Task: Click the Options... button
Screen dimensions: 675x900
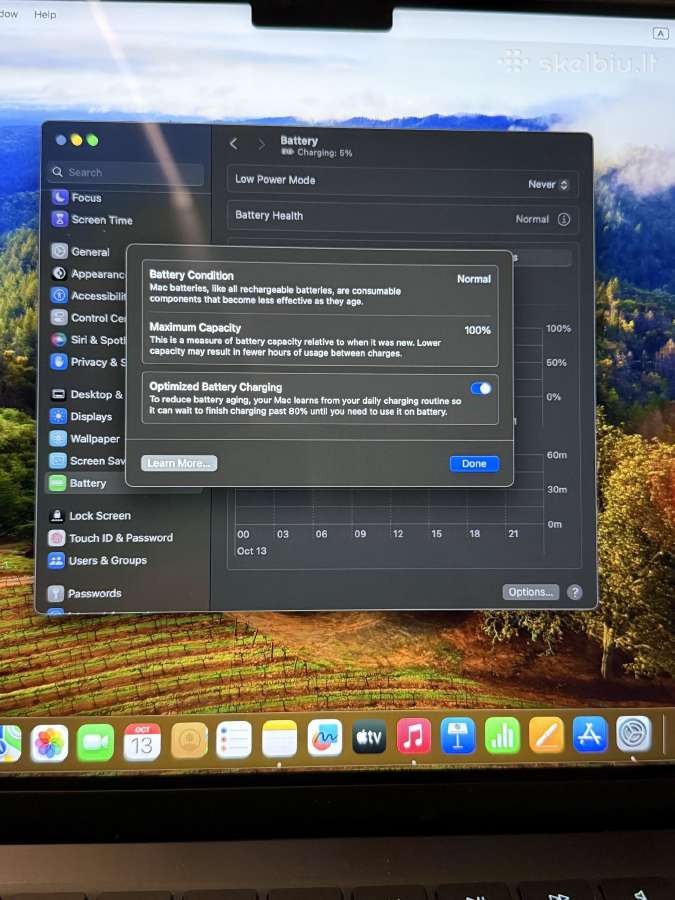Action: pos(530,592)
